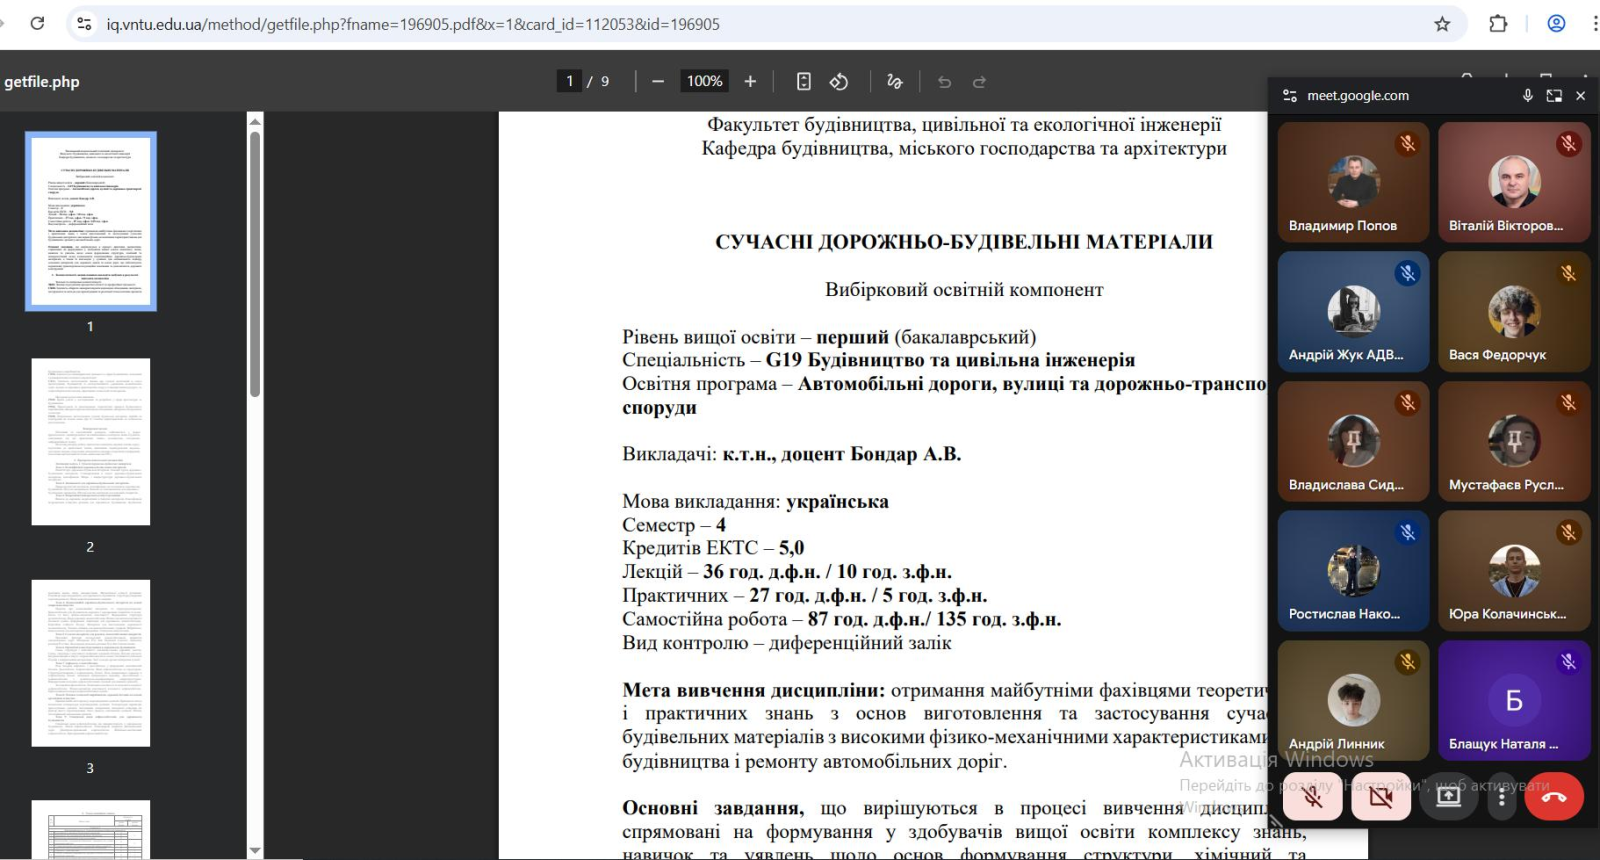The height and width of the screenshot is (860, 1600).
Task: Click the thumbnail sidebar scrollbar down arrow
Action: tap(255, 850)
